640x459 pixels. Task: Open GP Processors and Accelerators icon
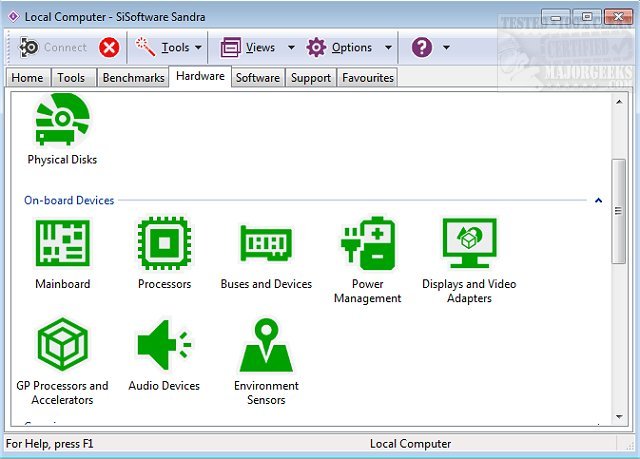tap(62, 344)
